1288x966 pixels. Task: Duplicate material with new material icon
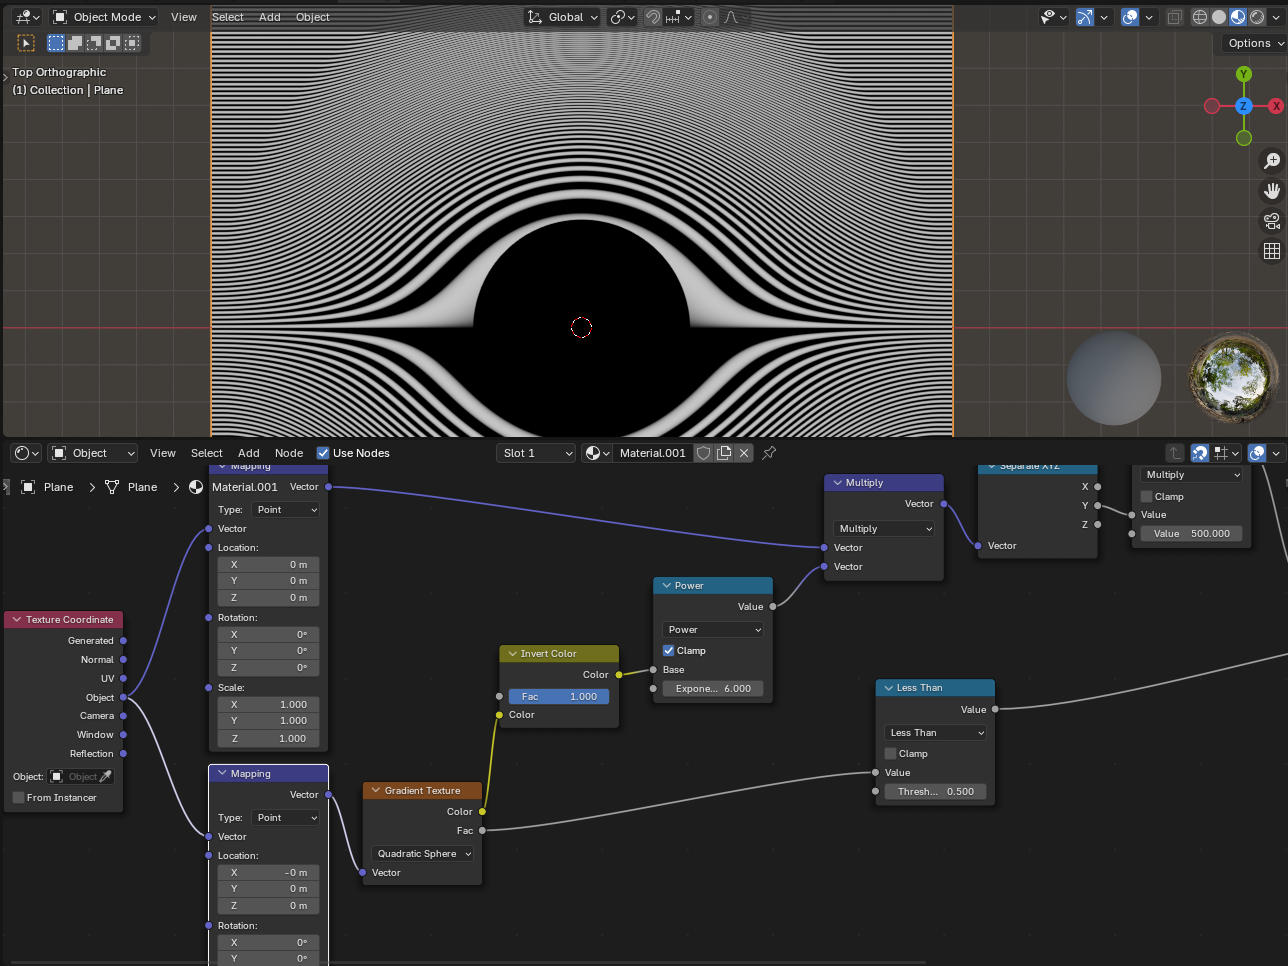pos(724,453)
